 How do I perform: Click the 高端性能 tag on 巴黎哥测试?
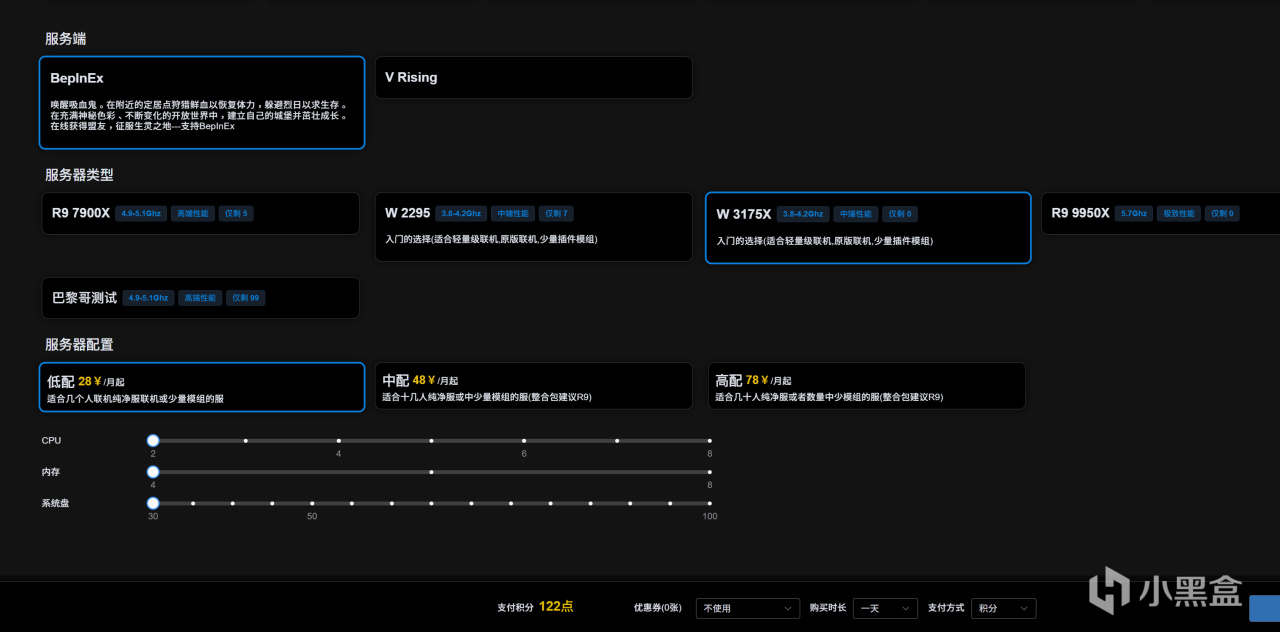coord(200,298)
